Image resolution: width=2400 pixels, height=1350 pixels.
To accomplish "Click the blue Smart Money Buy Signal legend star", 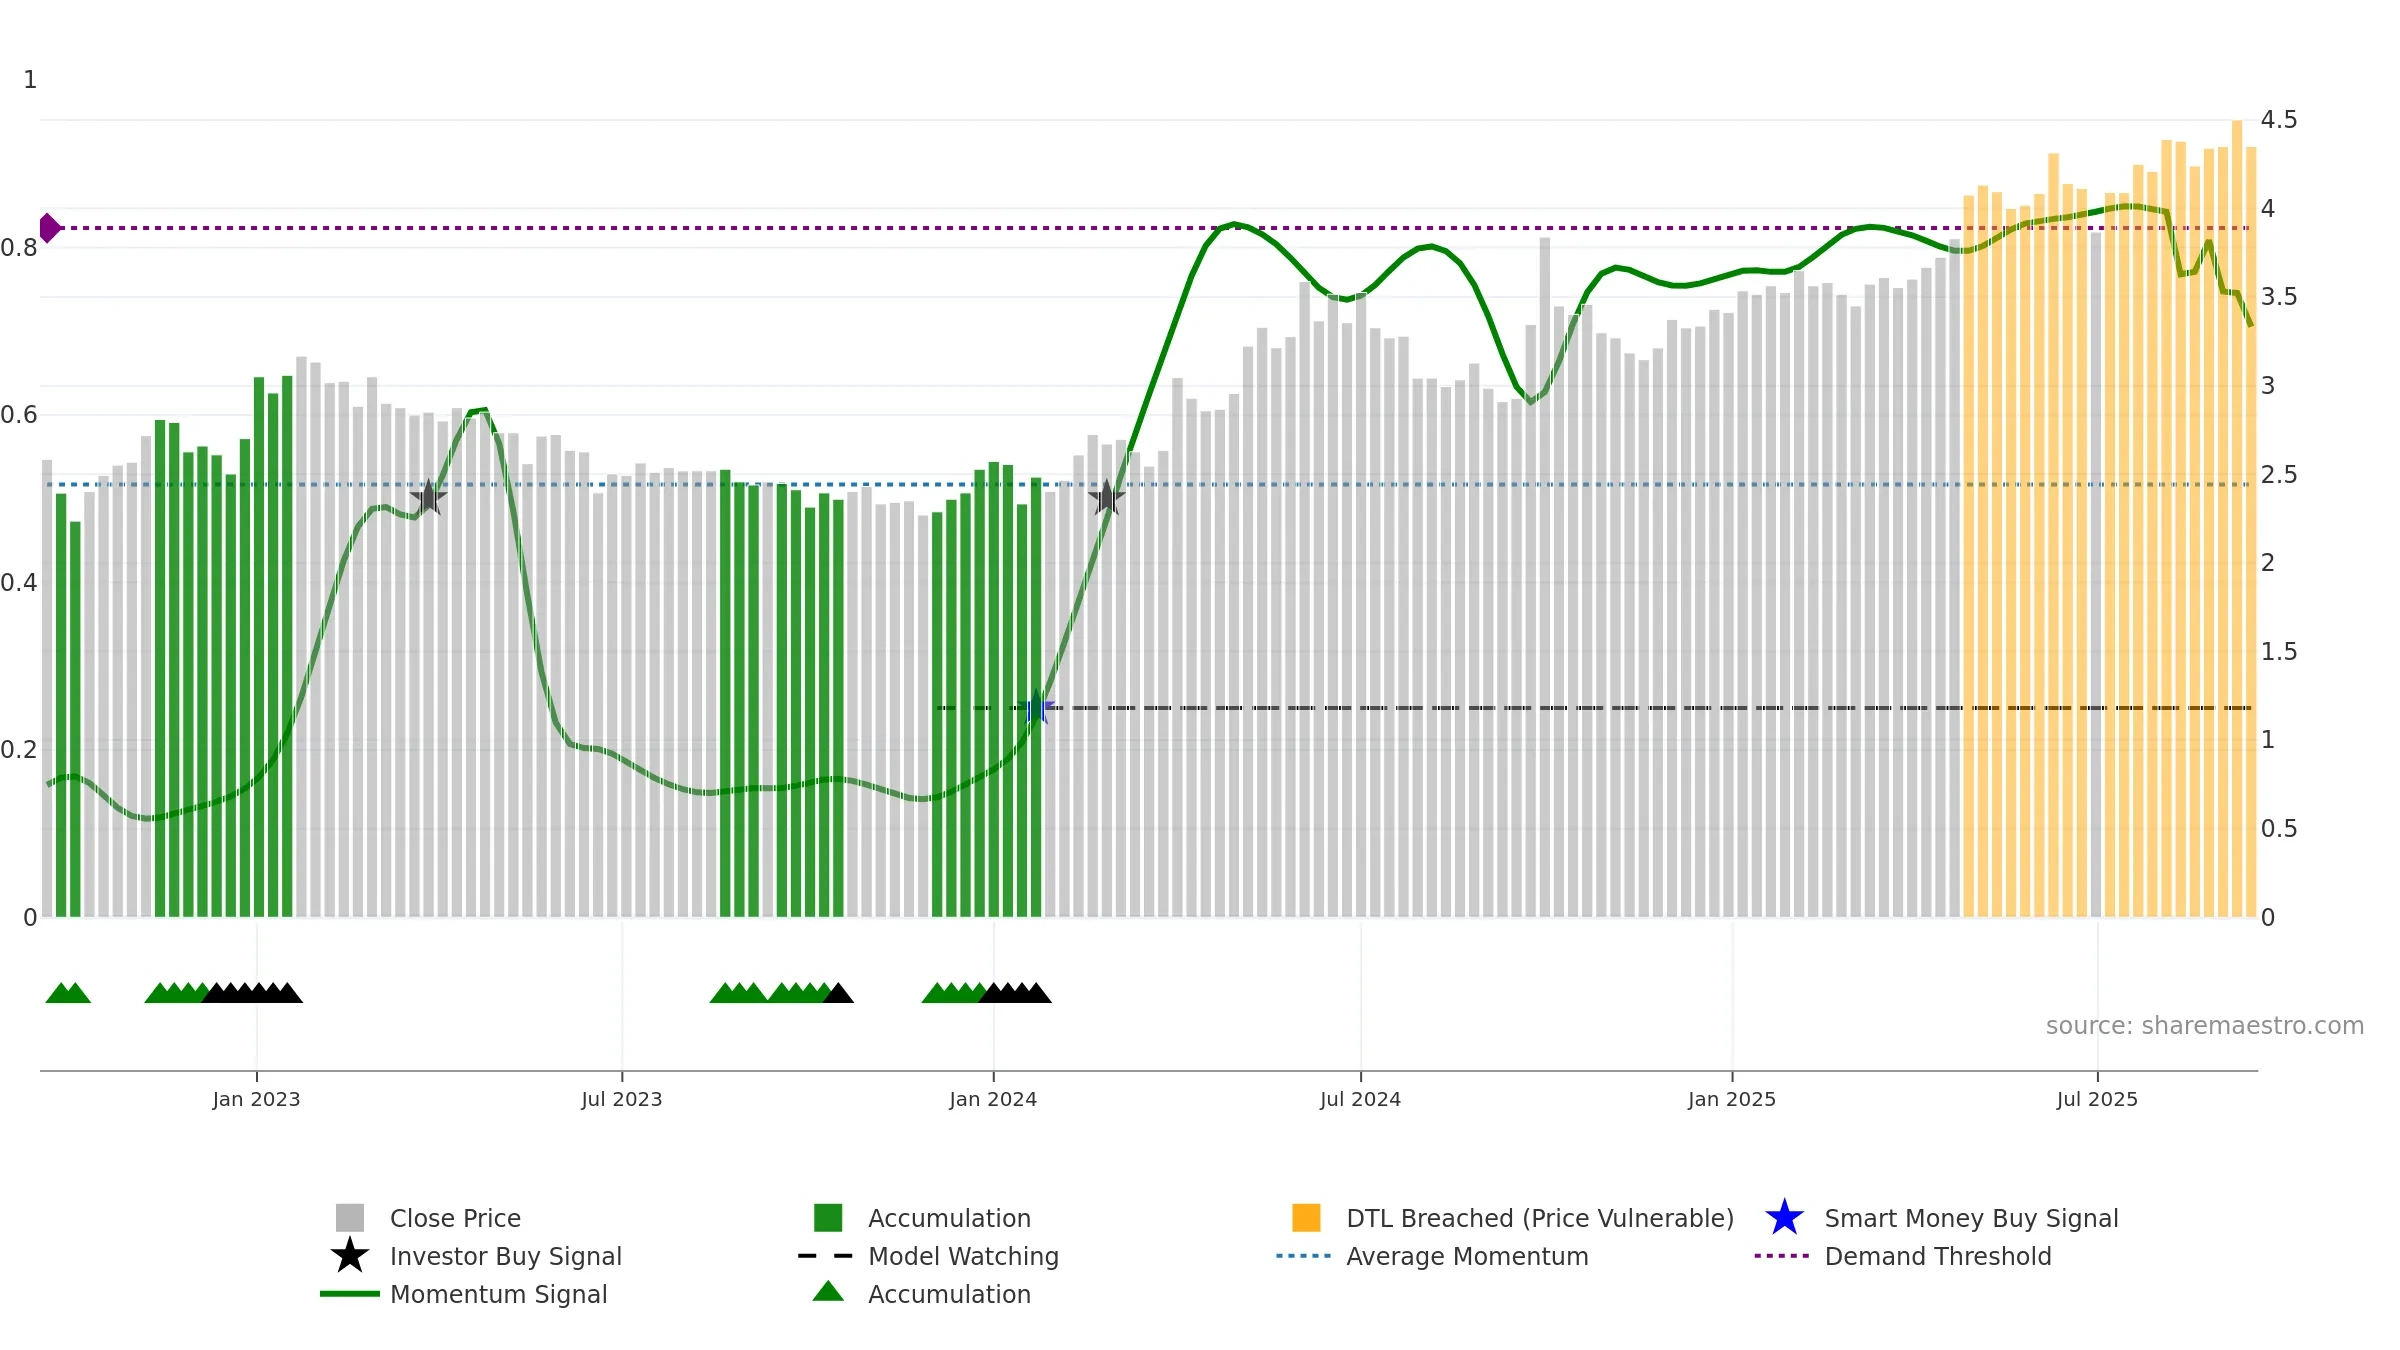I will pos(1784,1217).
